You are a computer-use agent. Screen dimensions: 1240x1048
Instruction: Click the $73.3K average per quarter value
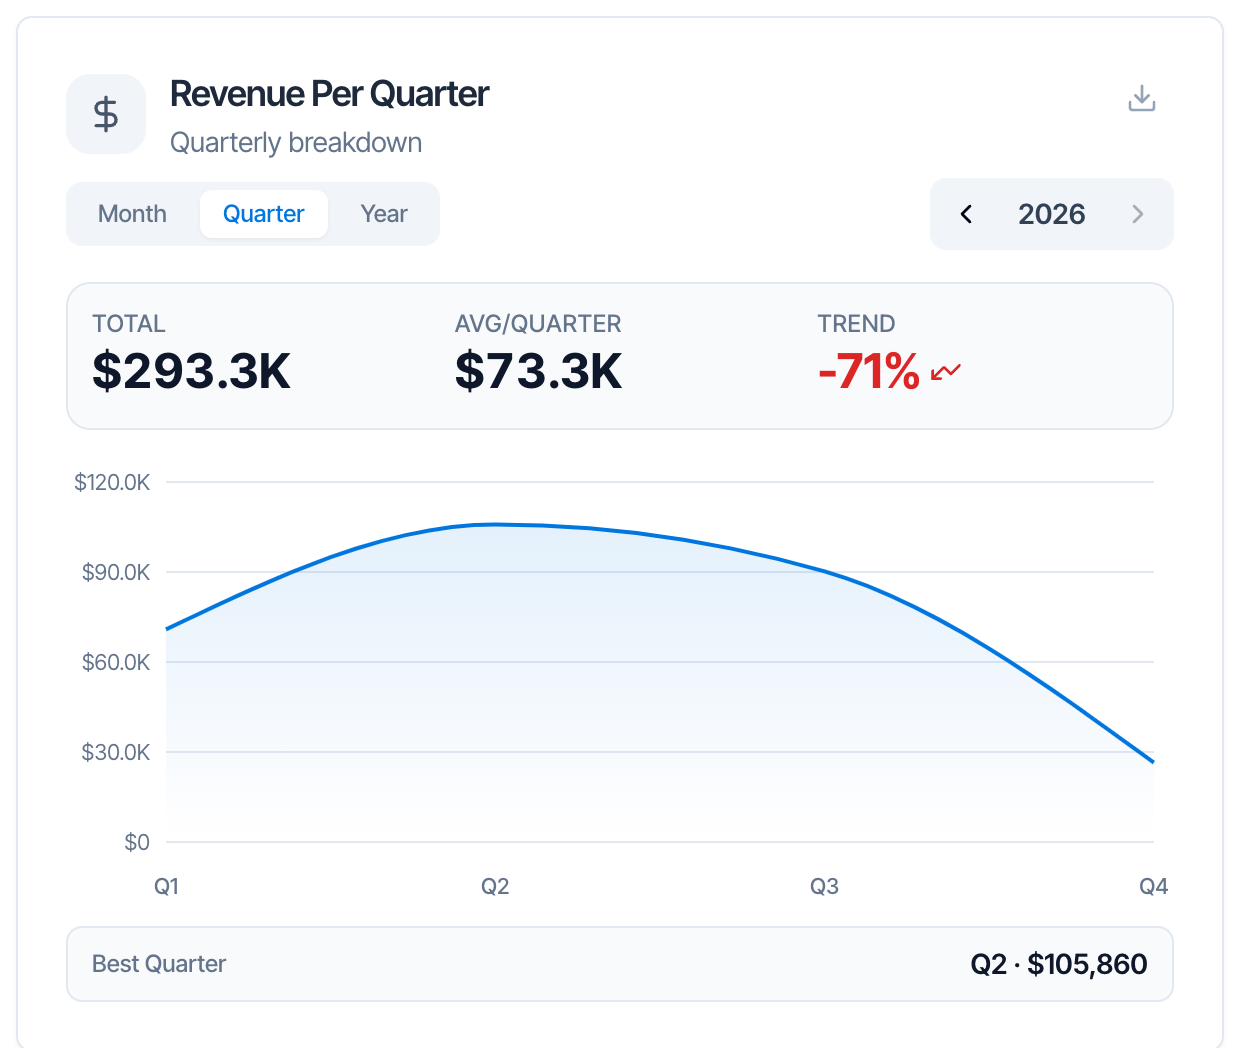(538, 371)
